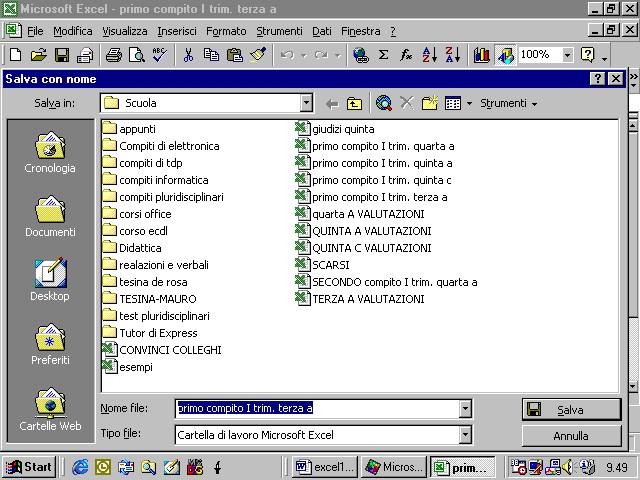640x480 pixels.
Task: Click the Open file toolbar icon
Action: point(39,54)
